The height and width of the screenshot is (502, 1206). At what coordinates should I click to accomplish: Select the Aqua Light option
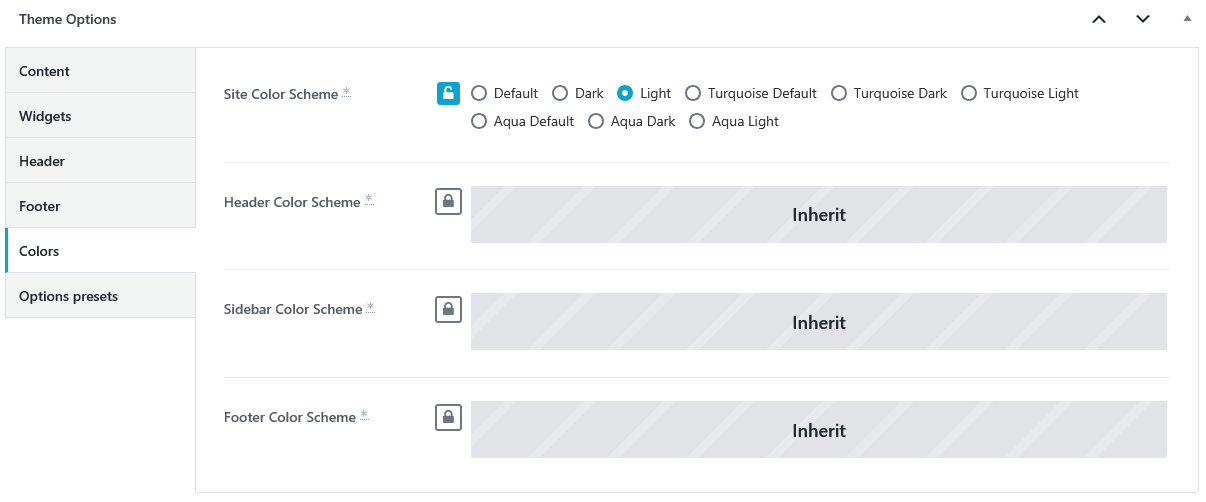(697, 121)
